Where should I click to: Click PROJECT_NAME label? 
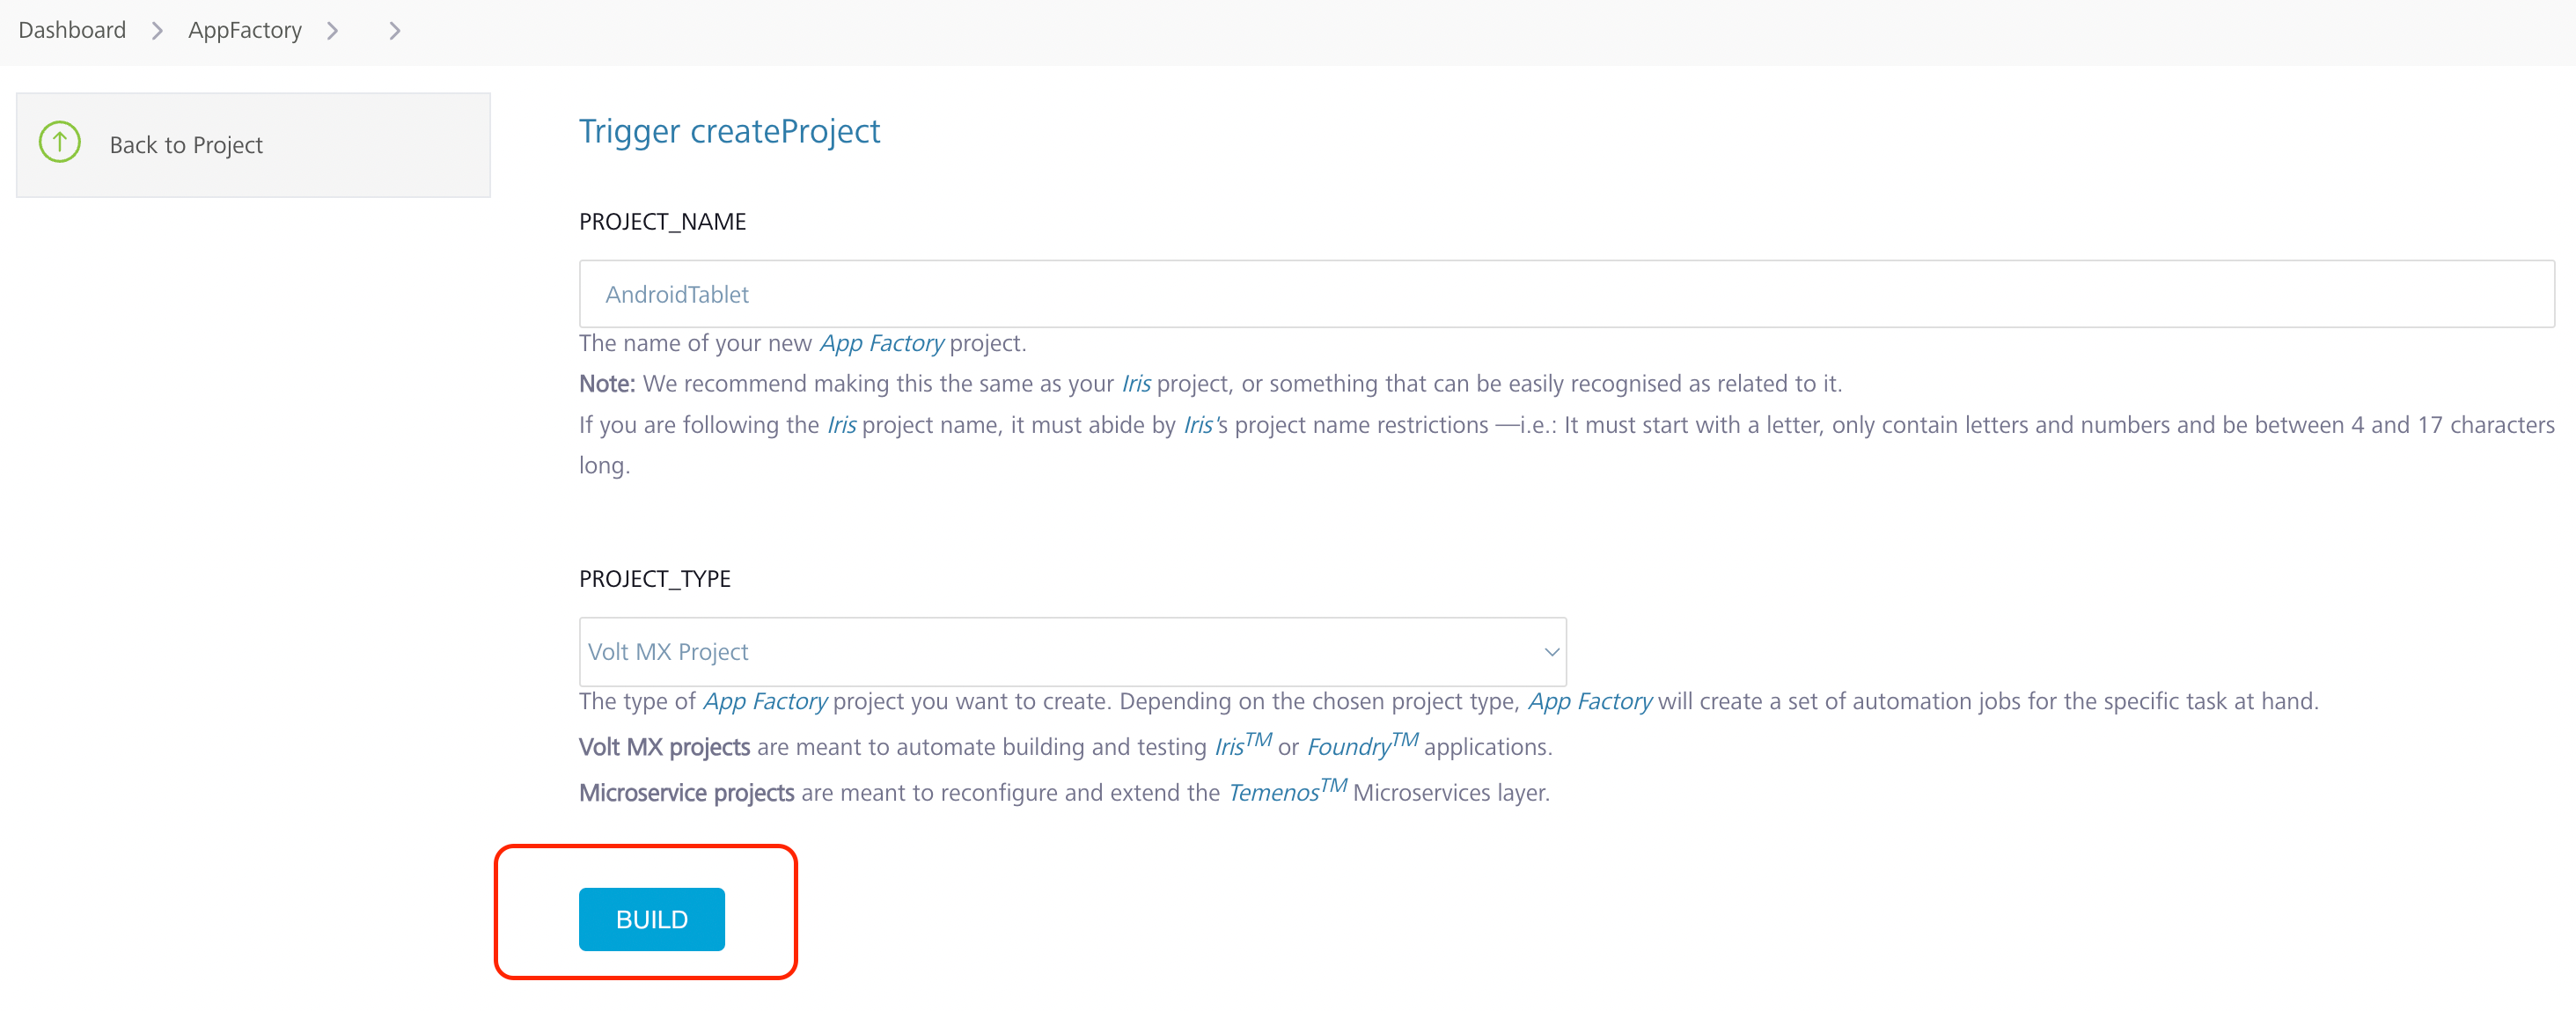[662, 221]
